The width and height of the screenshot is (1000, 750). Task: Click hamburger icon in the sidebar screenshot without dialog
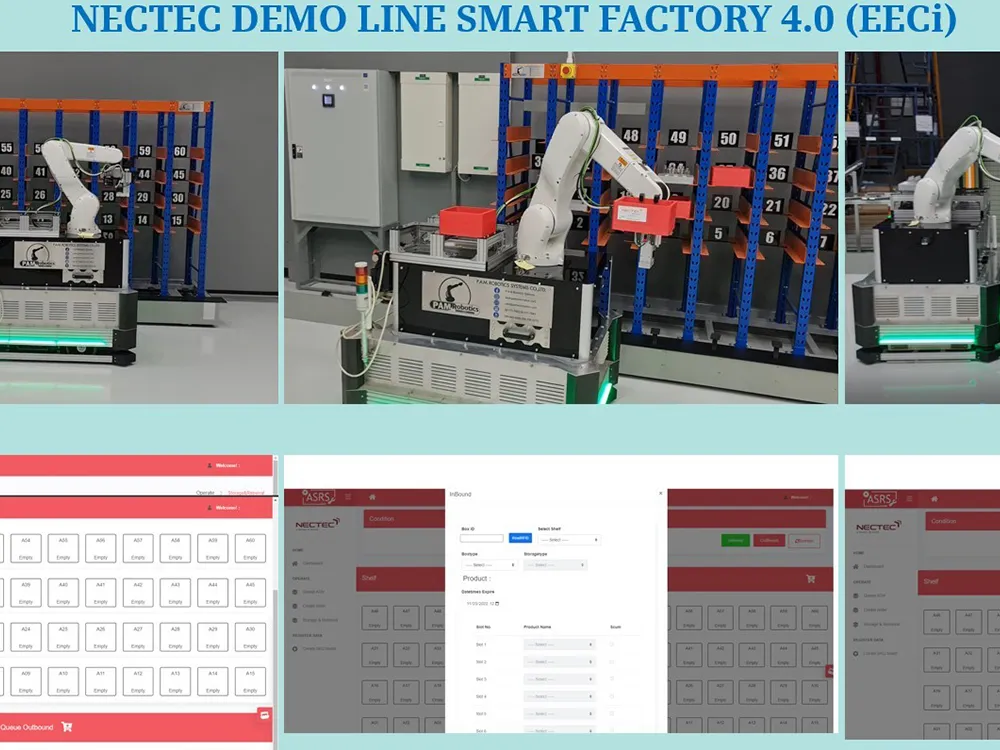coord(909,499)
